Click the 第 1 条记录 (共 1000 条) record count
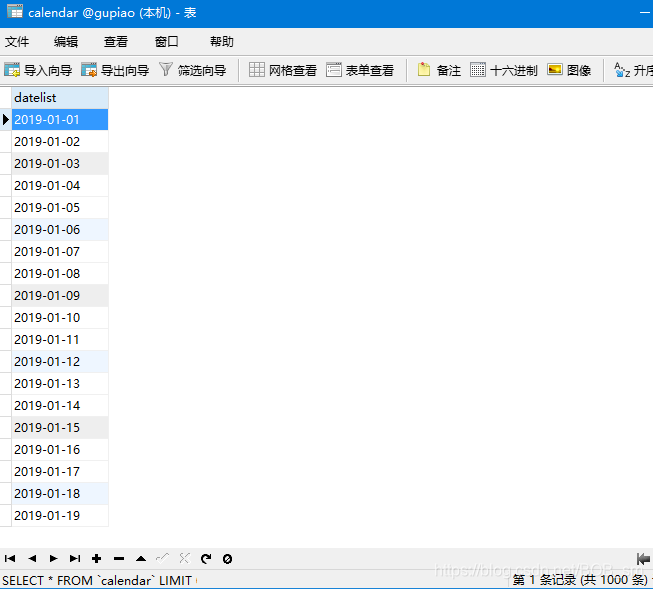Viewport: 653px width, 589px height. pos(581,580)
